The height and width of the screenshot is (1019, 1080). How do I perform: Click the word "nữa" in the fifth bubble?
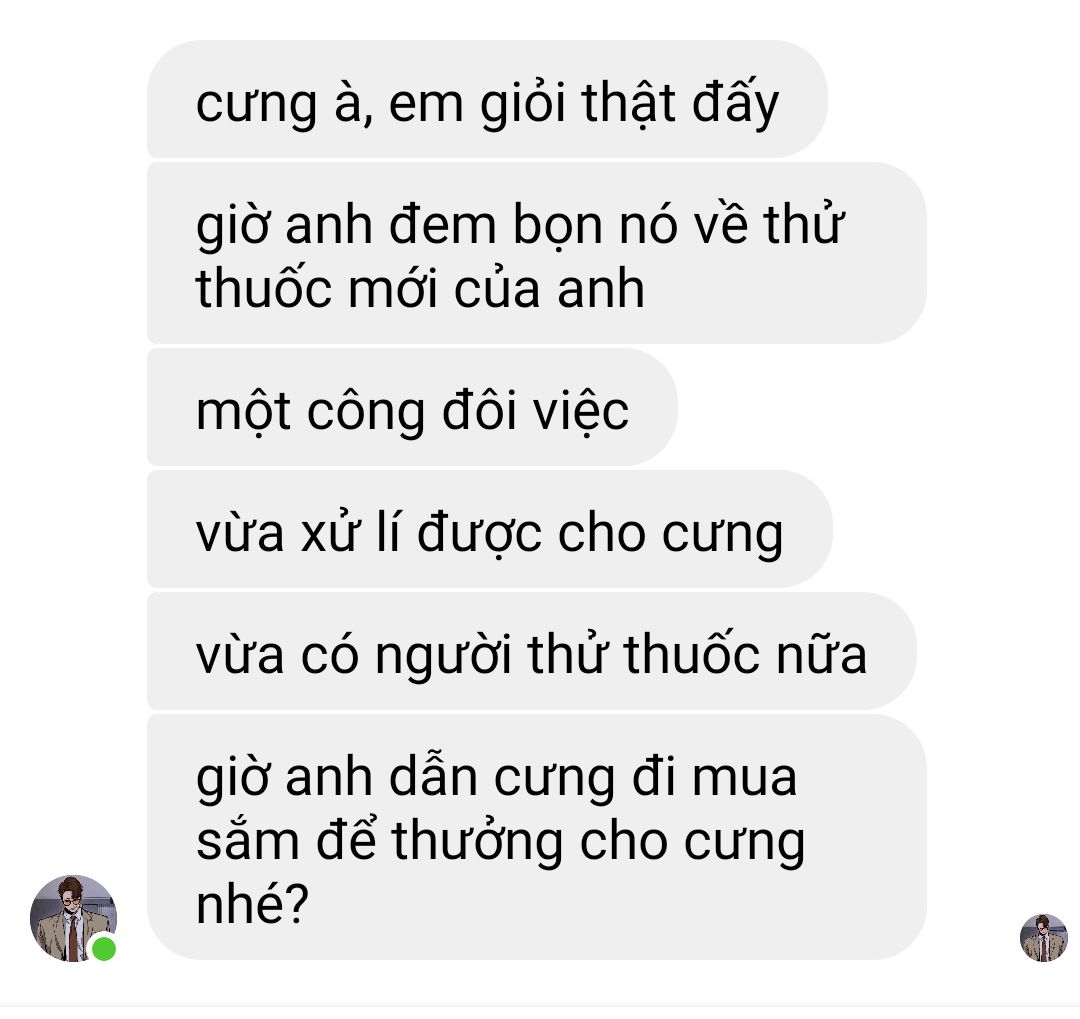click(x=821, y=655)
